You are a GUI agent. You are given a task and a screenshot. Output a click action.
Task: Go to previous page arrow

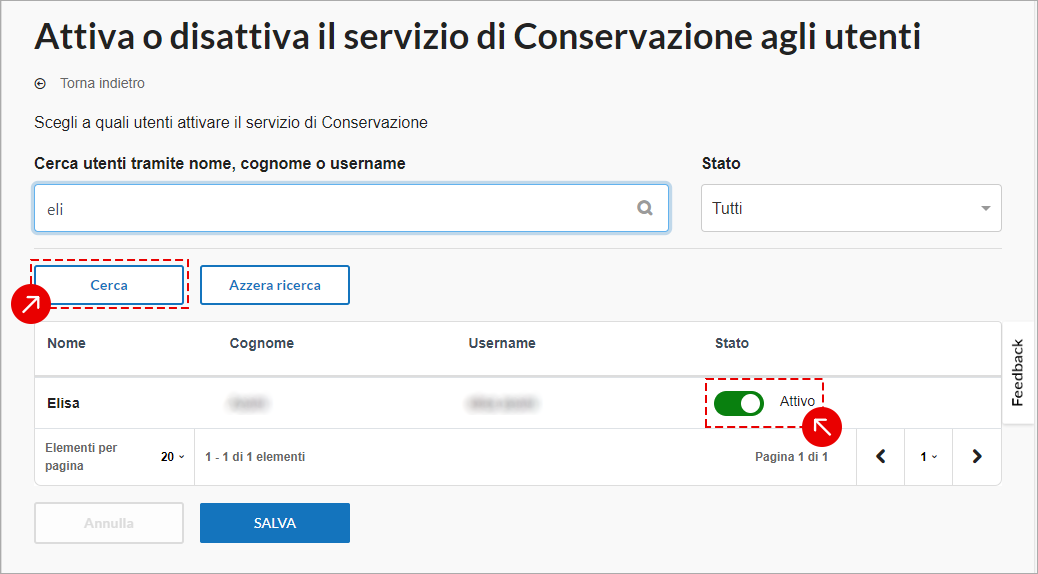[x=880, y=456]
